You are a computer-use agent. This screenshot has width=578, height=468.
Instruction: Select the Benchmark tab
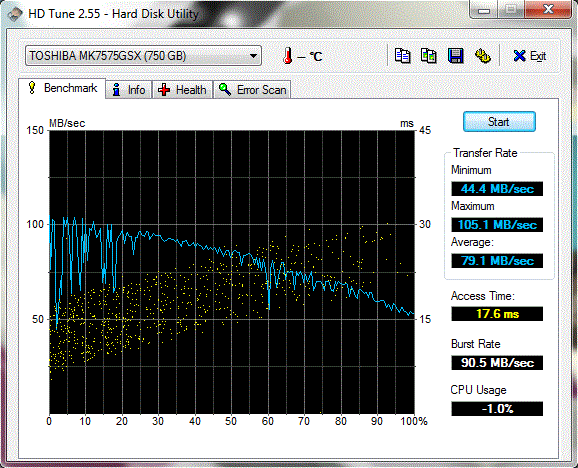pos(62,88)
